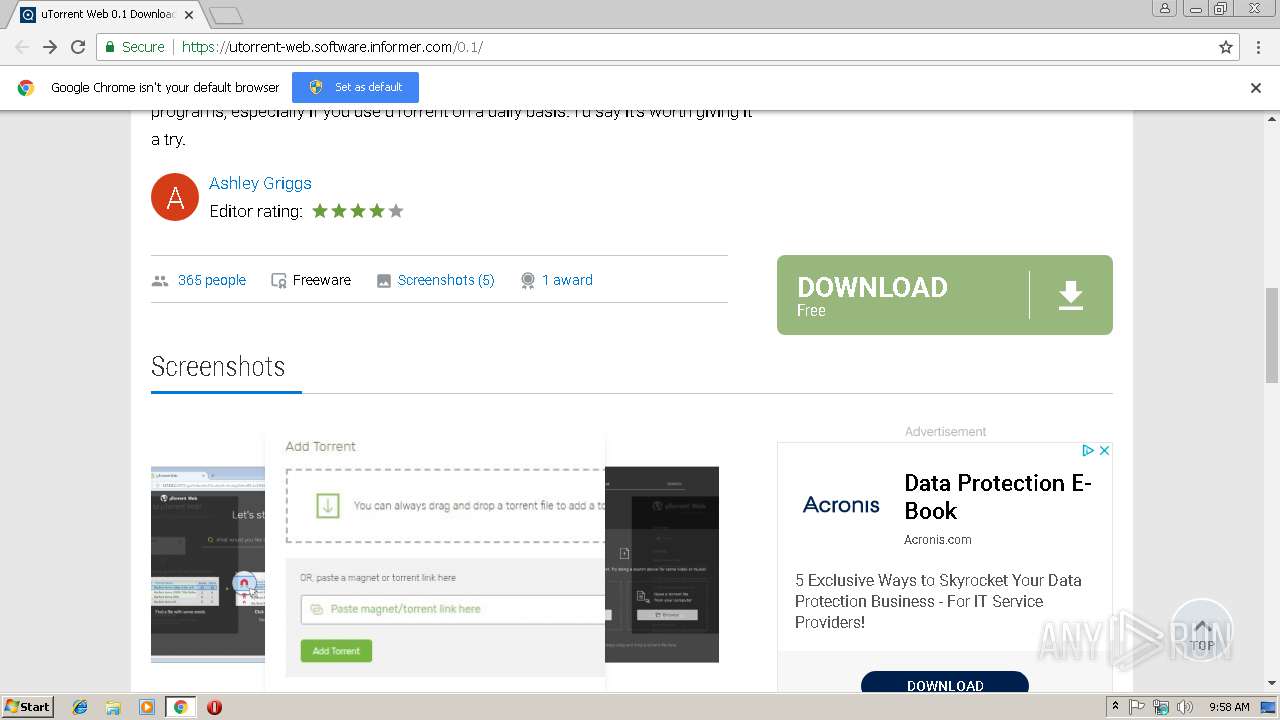Screen dimensions: 1280x720
Task: Open Windows Explorer folder from taskbar
Action: pyautogui.click(x=113, y=707)
